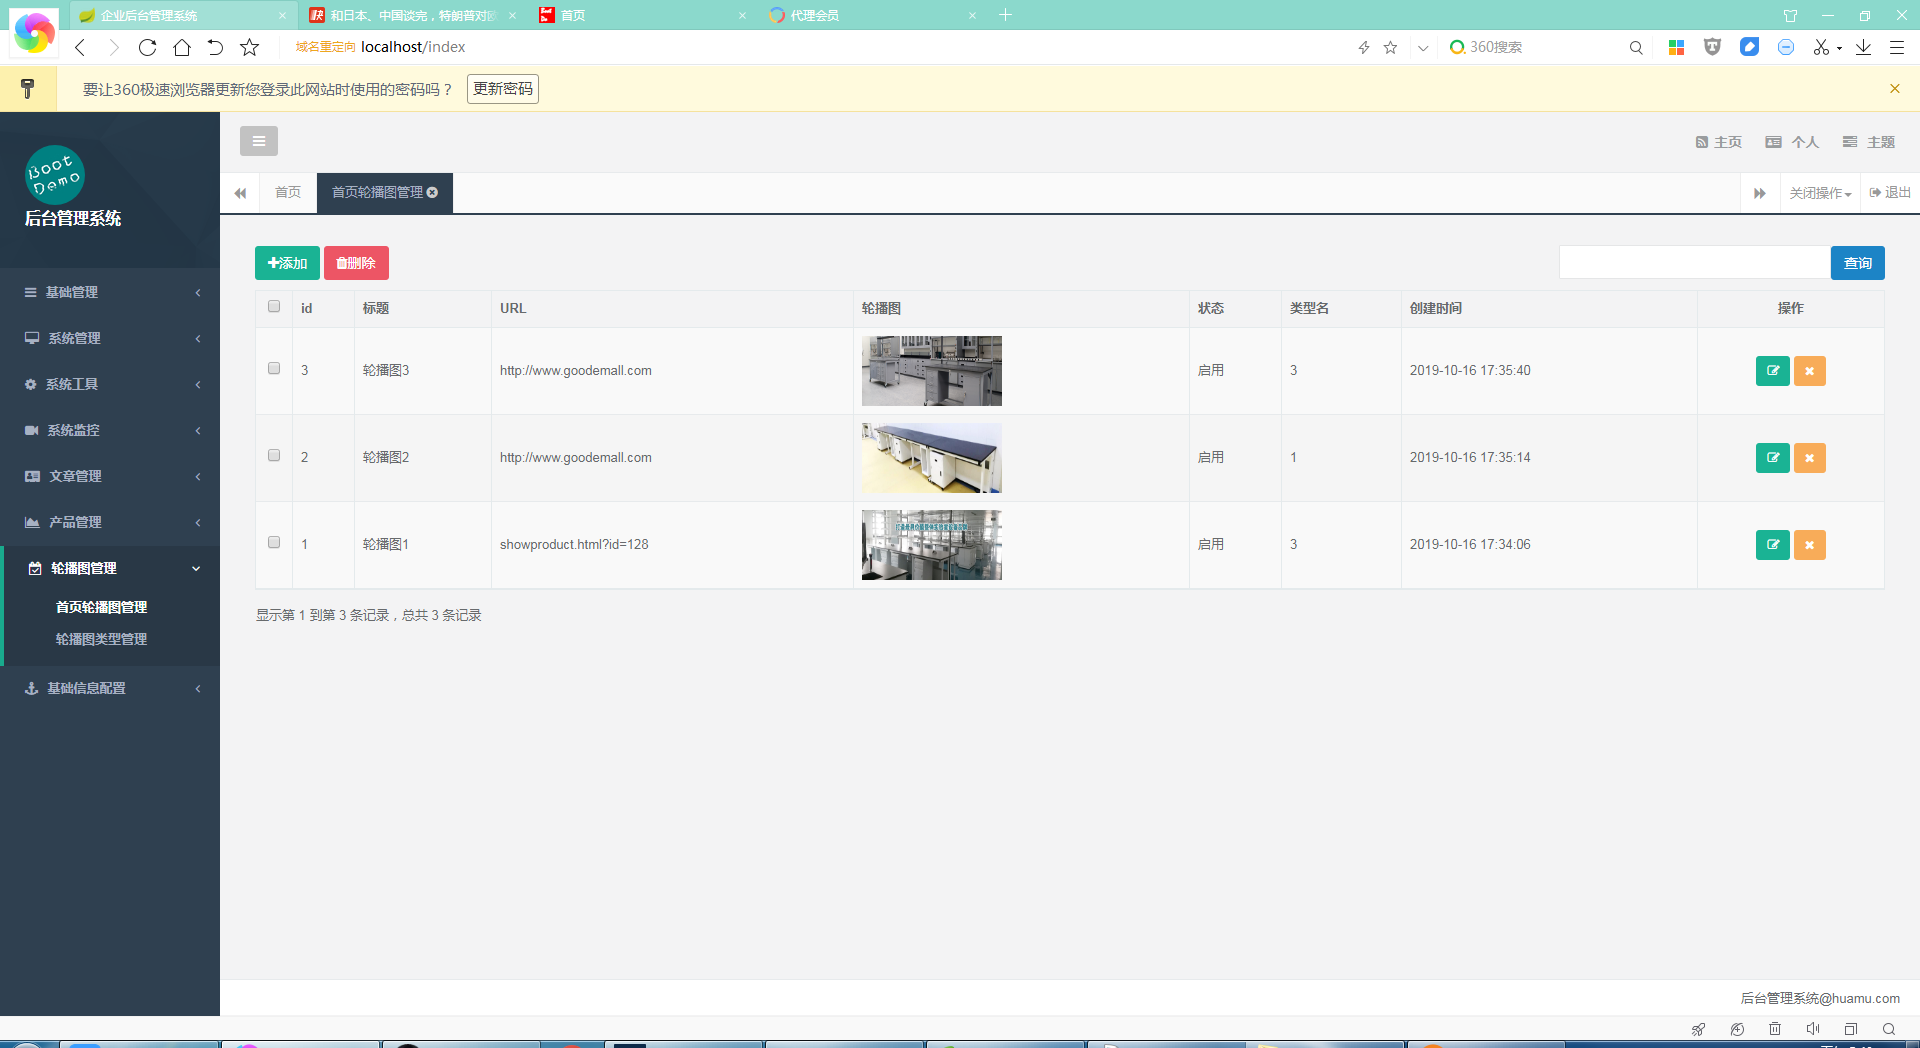
Task: Click the browser undo/restore icon
Action: [215, 47]
